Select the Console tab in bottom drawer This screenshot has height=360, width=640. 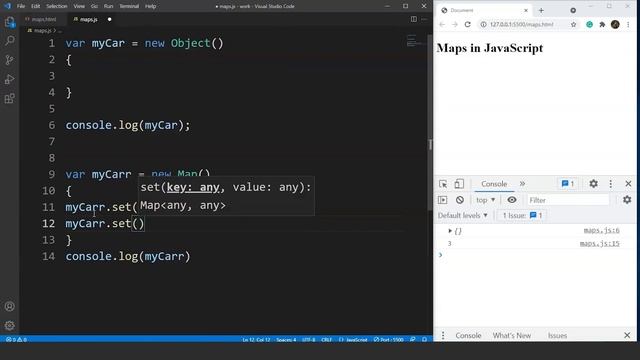click(x=468, y=336)
